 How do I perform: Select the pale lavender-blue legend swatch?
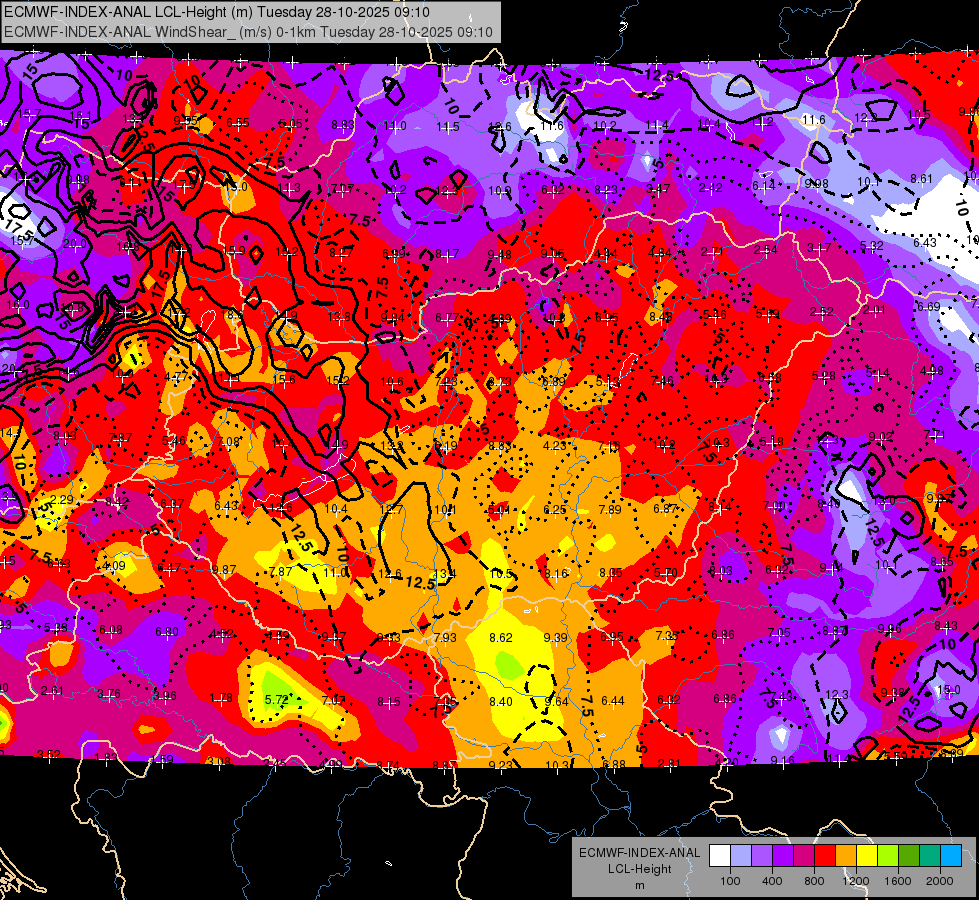point(740,856)
